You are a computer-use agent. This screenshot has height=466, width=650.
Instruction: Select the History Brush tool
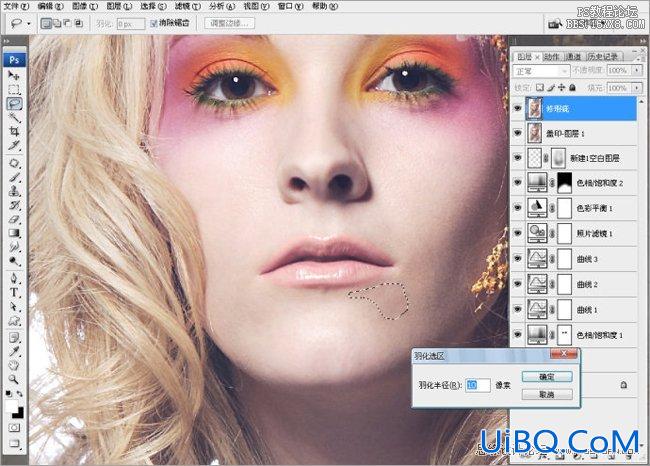pos(14,205)
